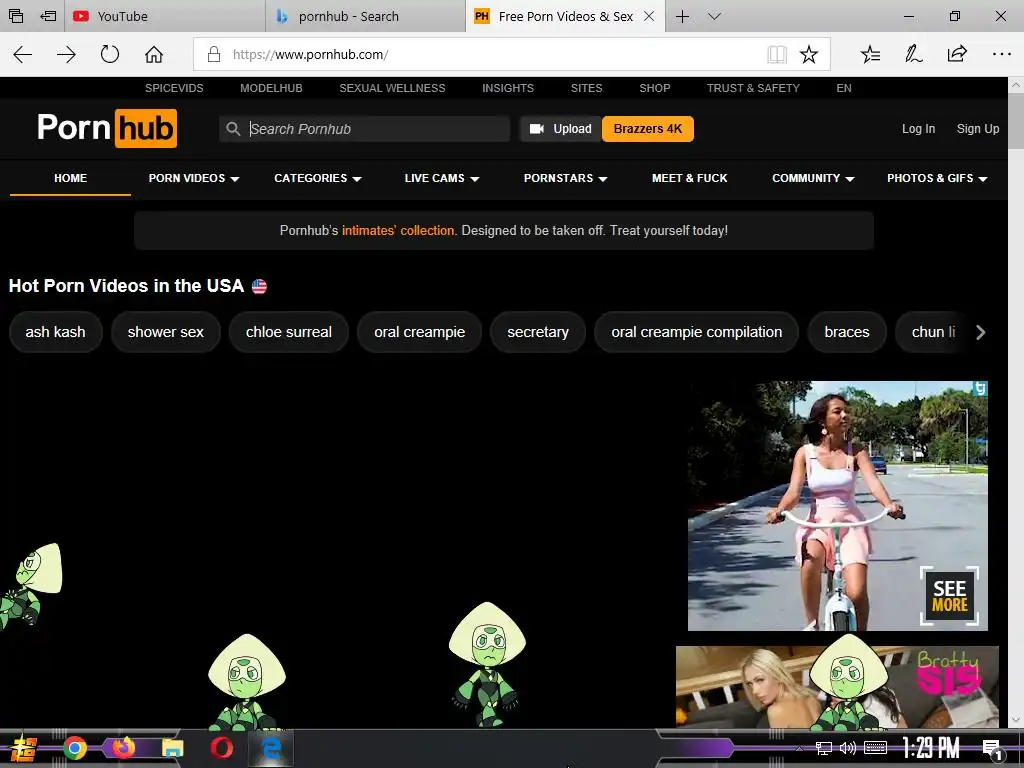The width and height of the screenshot is (1024, 768).
Task: Add web notes with the pen icon
Action: [914, 54]
